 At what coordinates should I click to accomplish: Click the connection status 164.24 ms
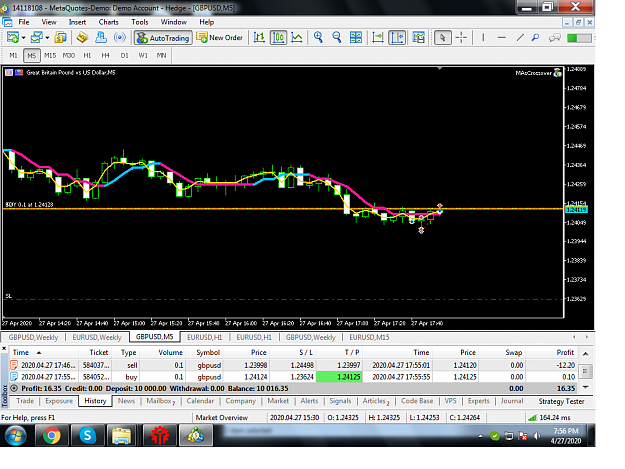[549, 418]
